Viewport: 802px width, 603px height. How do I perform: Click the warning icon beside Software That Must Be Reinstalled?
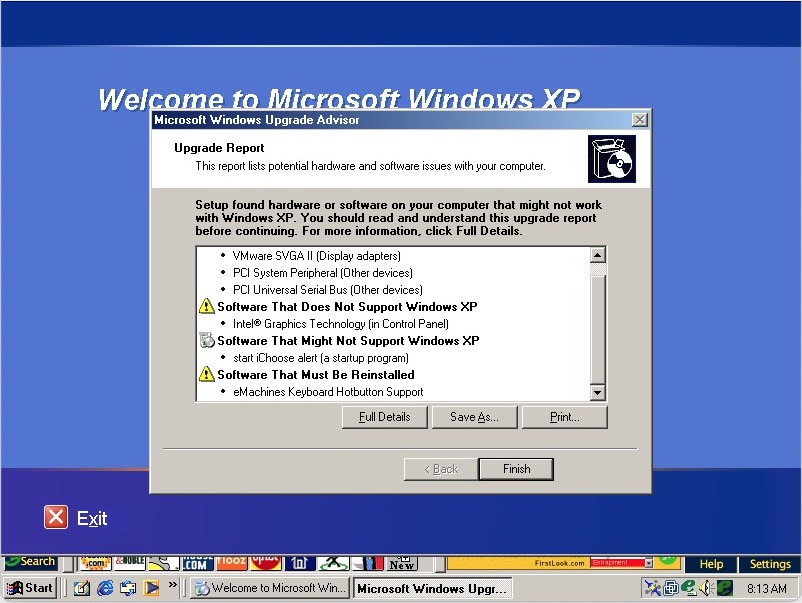(207, 375)
